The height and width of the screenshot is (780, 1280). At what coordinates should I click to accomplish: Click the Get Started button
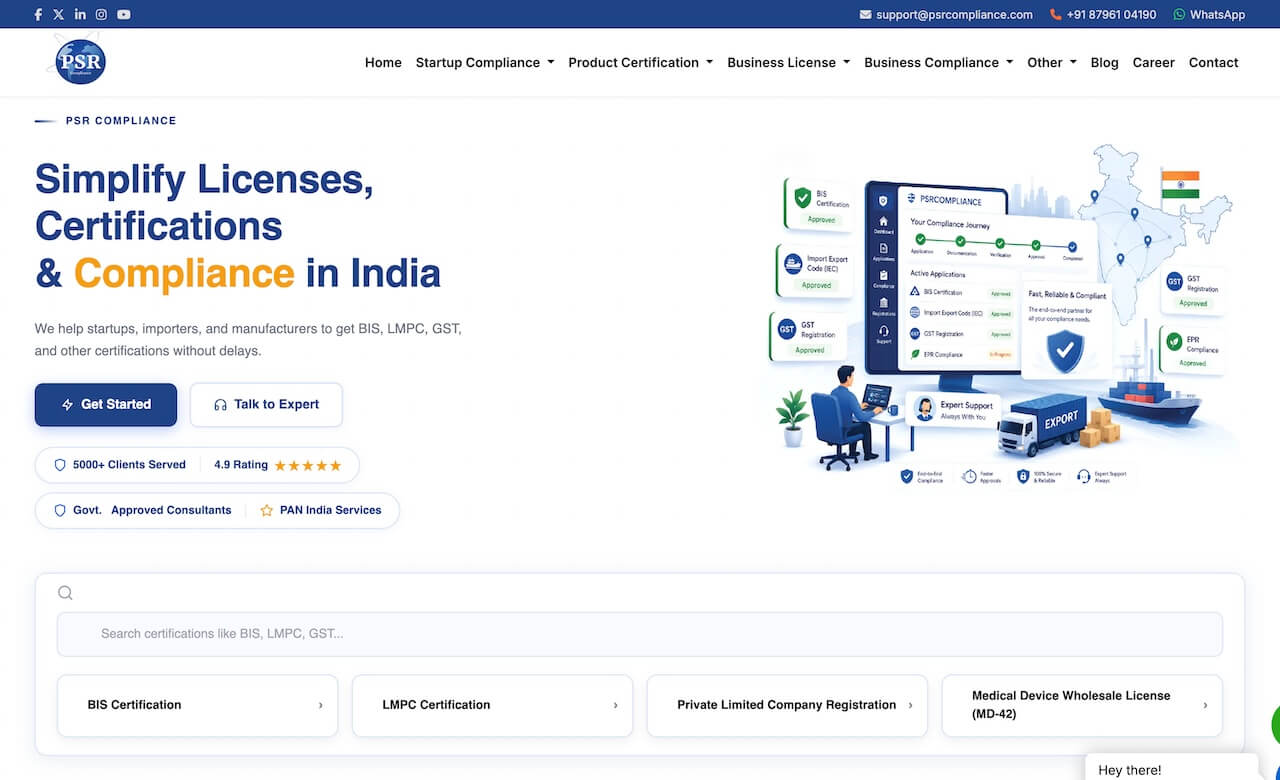106,405
